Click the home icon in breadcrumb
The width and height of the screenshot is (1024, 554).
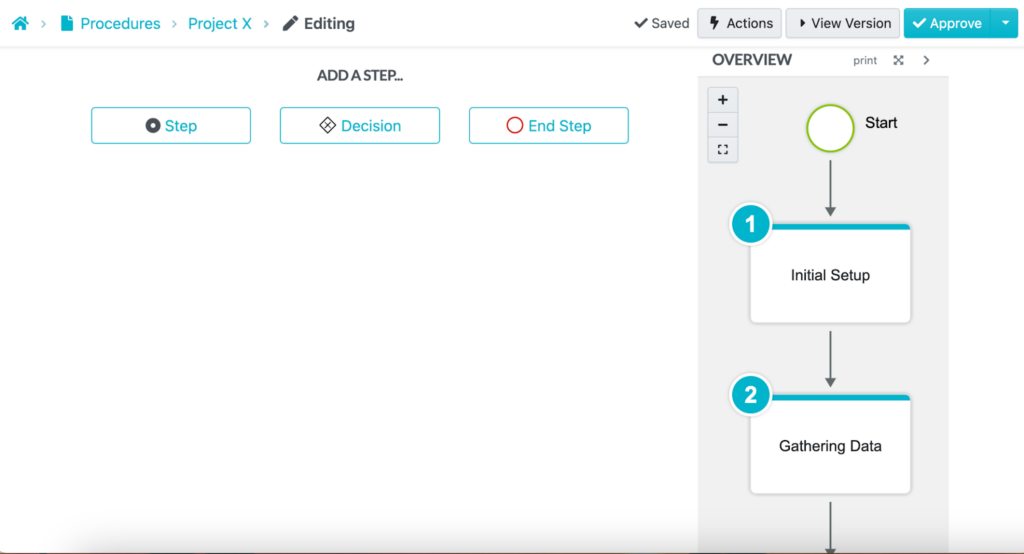coord(20,23)
